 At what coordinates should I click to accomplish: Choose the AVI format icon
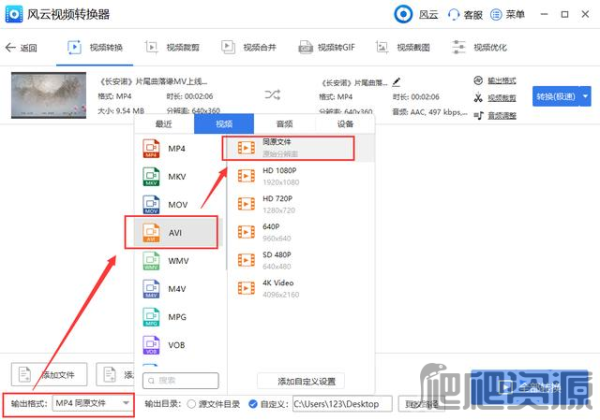click(x=151, y=233)
